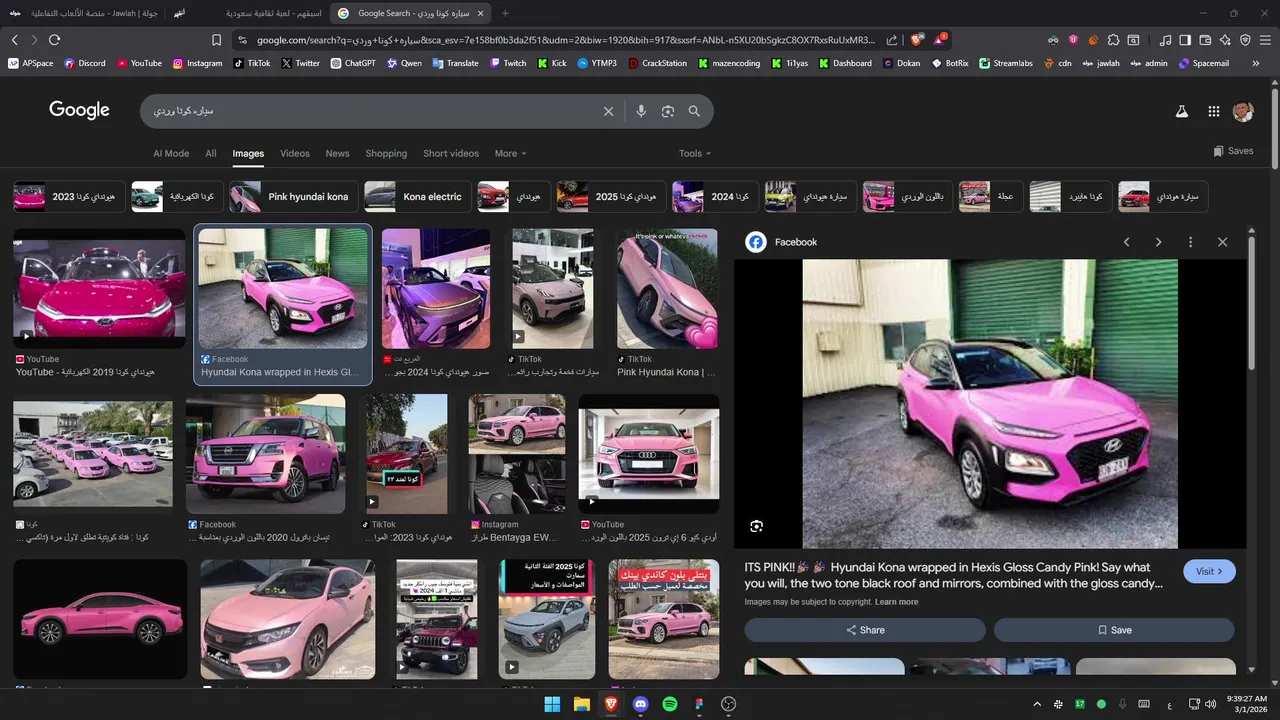Select the Kona electric suggestion chip

point(417,197)
